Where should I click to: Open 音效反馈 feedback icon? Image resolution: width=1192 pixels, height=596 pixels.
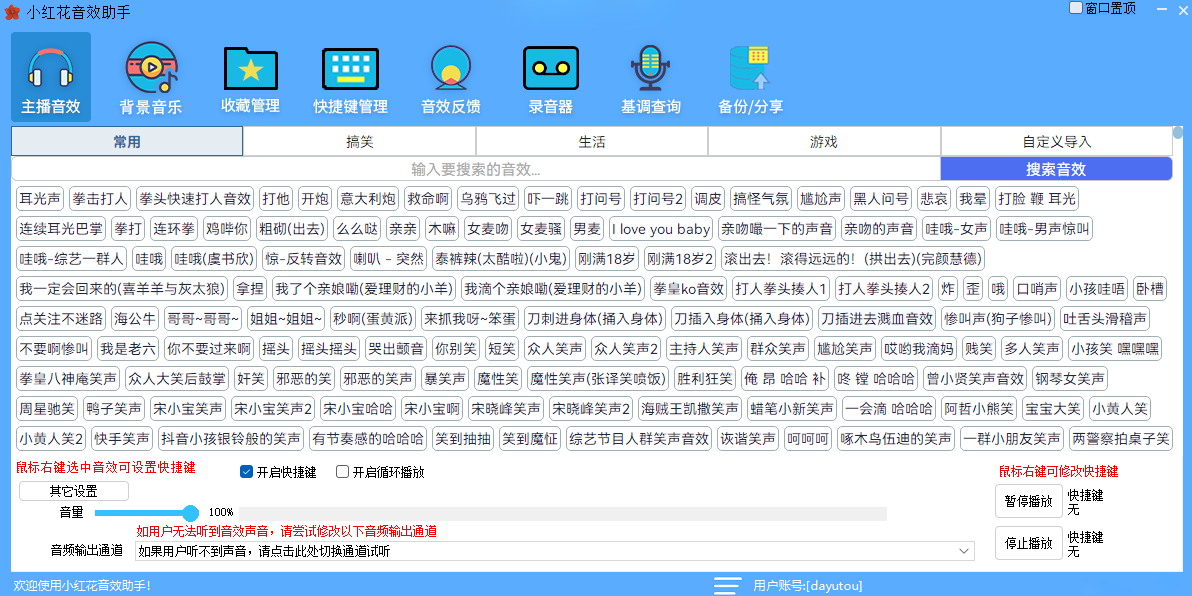pyautogui.click(x=450, y=76)
